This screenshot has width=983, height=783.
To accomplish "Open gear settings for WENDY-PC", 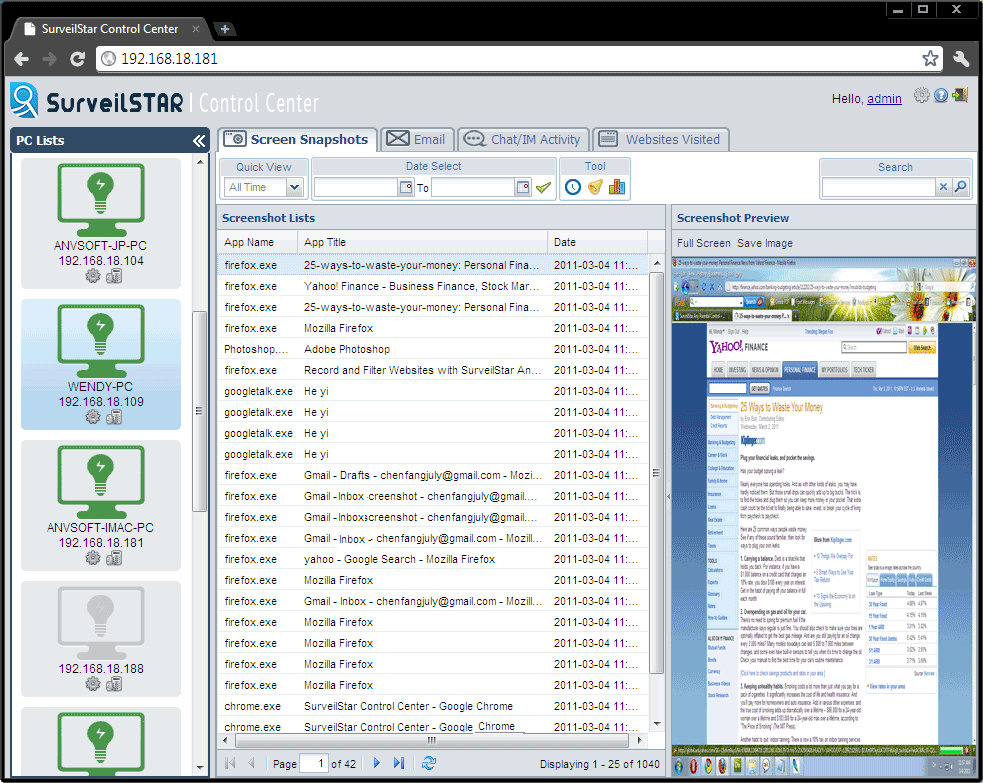I will pyautogui.click(x=93, y=417).
